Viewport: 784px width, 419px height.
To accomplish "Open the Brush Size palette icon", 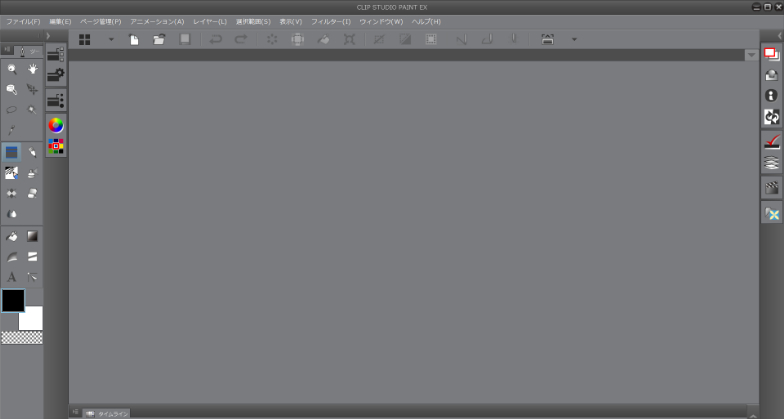I will click(56, 100).
